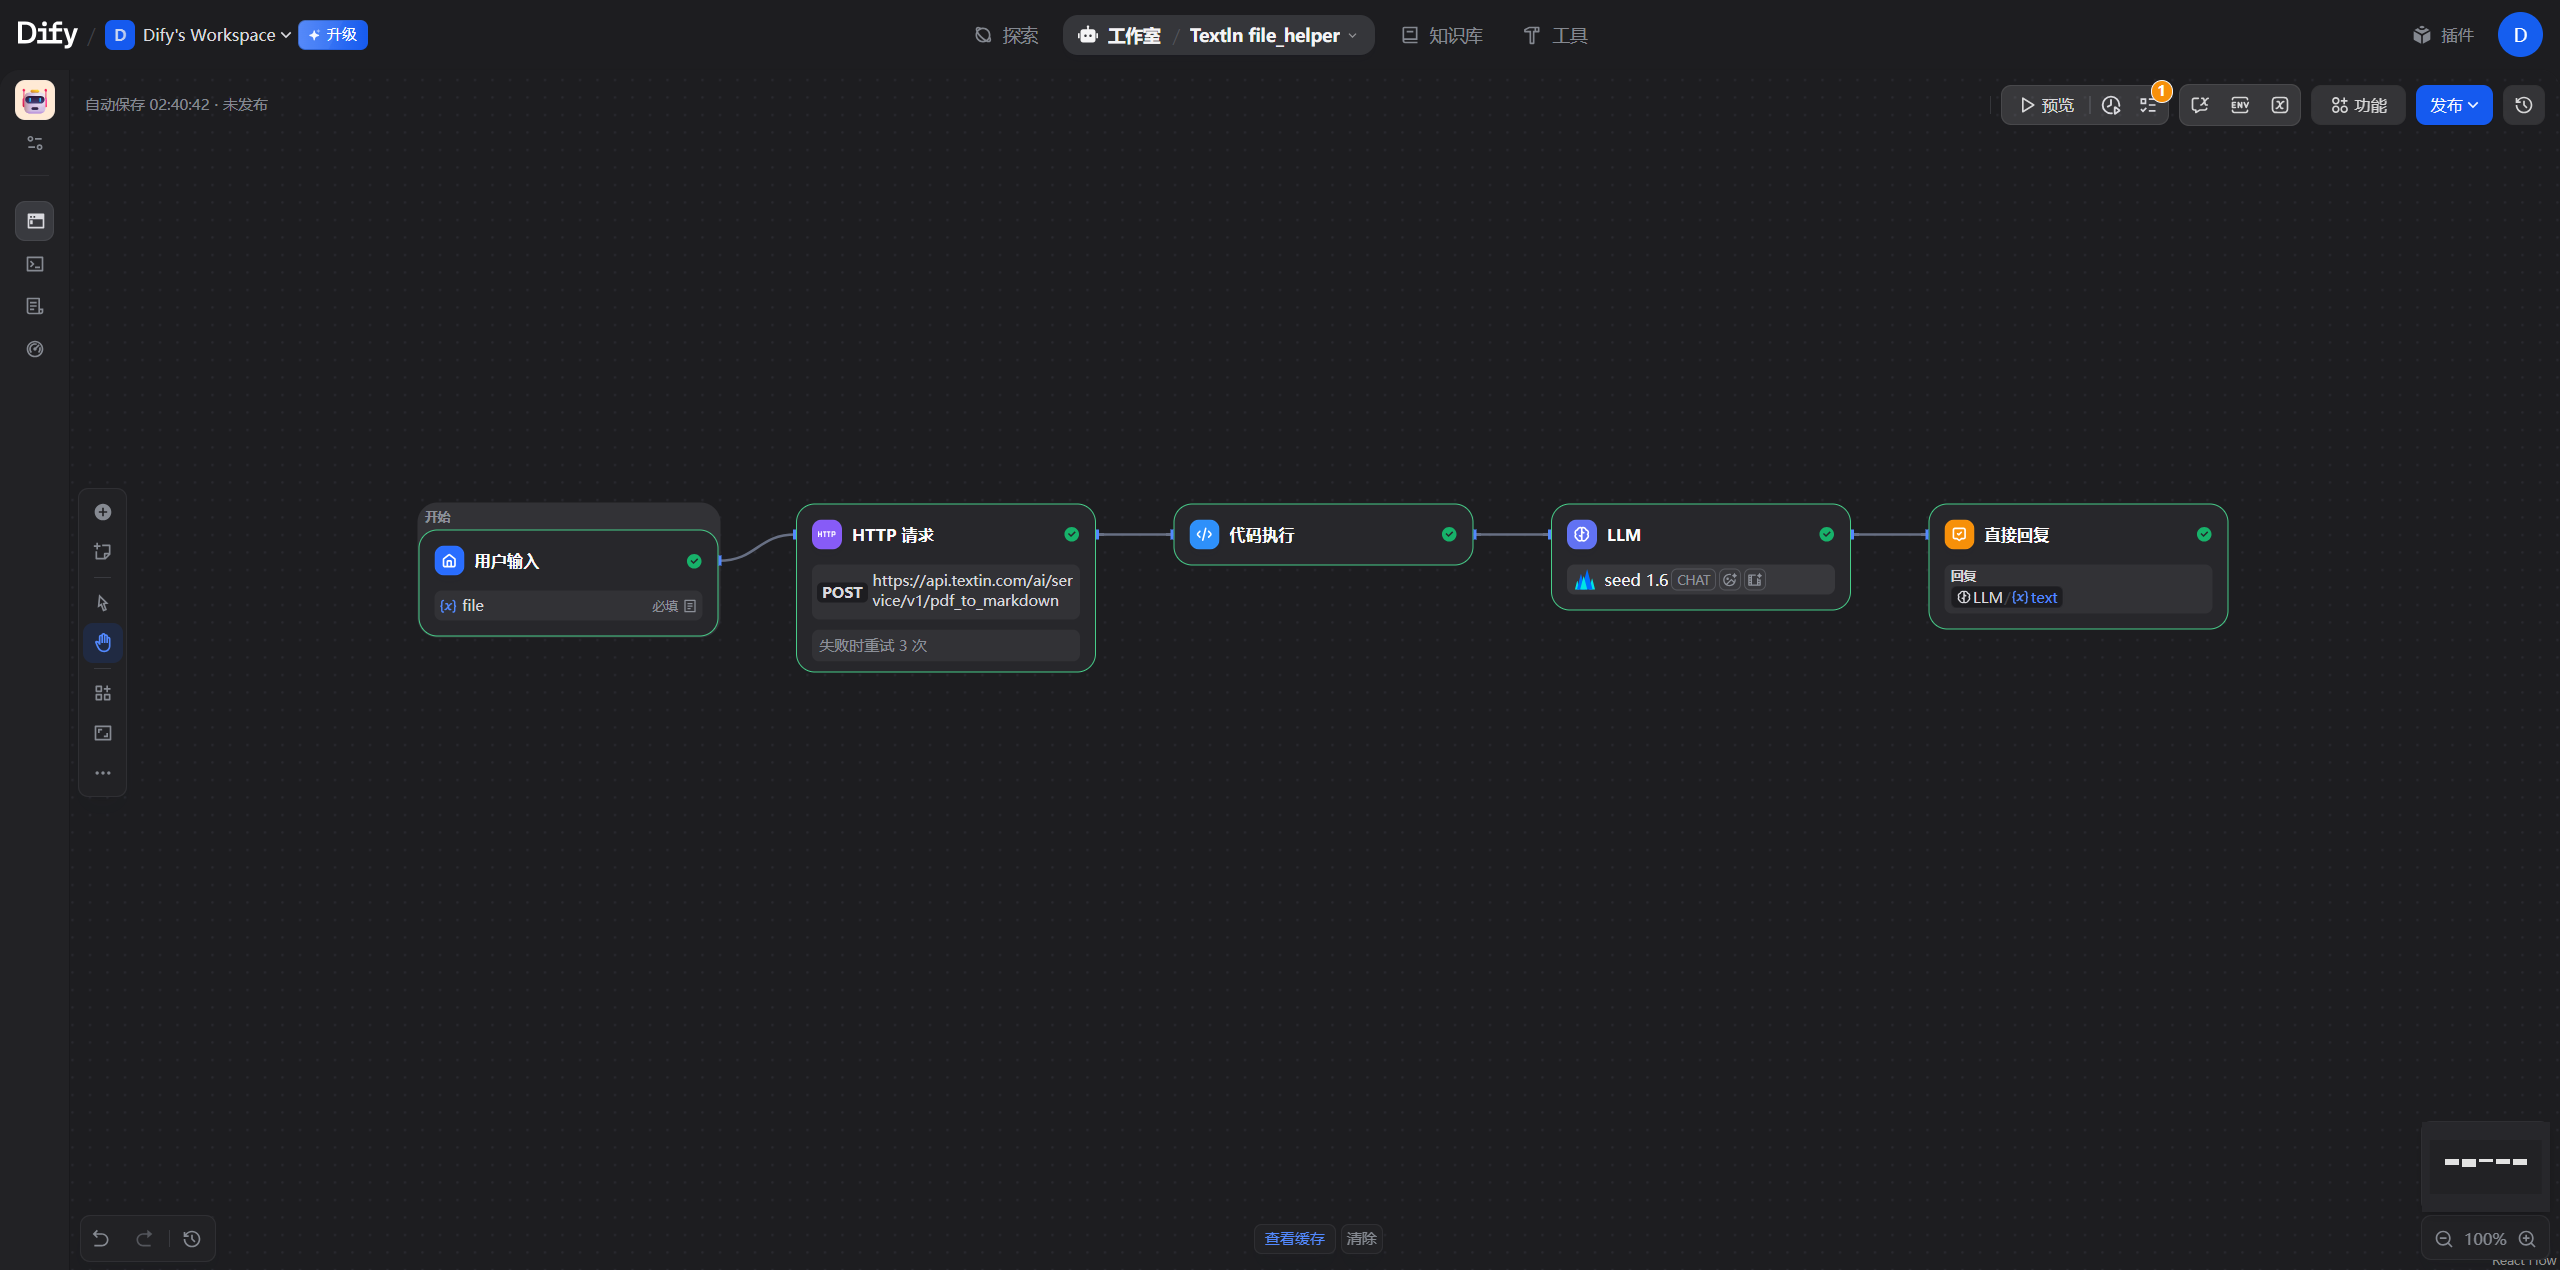Image resolution: width=2560 pixels, height=1270 pixels.
Task: Switch to hand mode
Action: click(103, 642)
